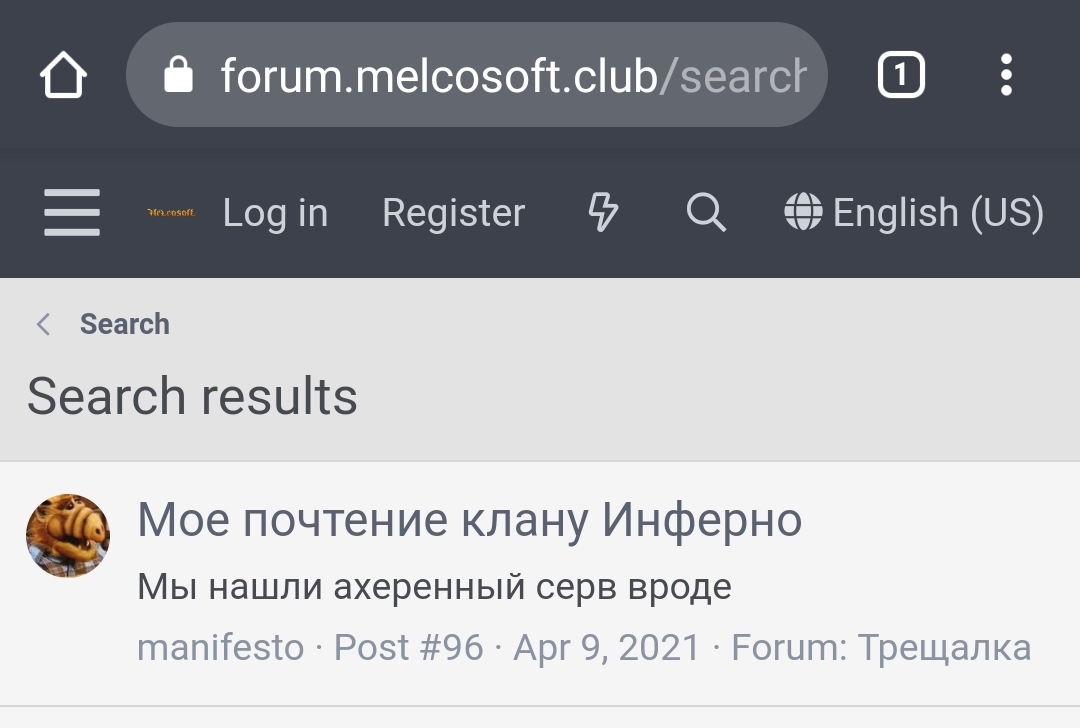Image resolution: width=1080 pixels, height=728 pixels.
Task: Open the browser three-dot overflow menu
Action: tap(1006, 74)
